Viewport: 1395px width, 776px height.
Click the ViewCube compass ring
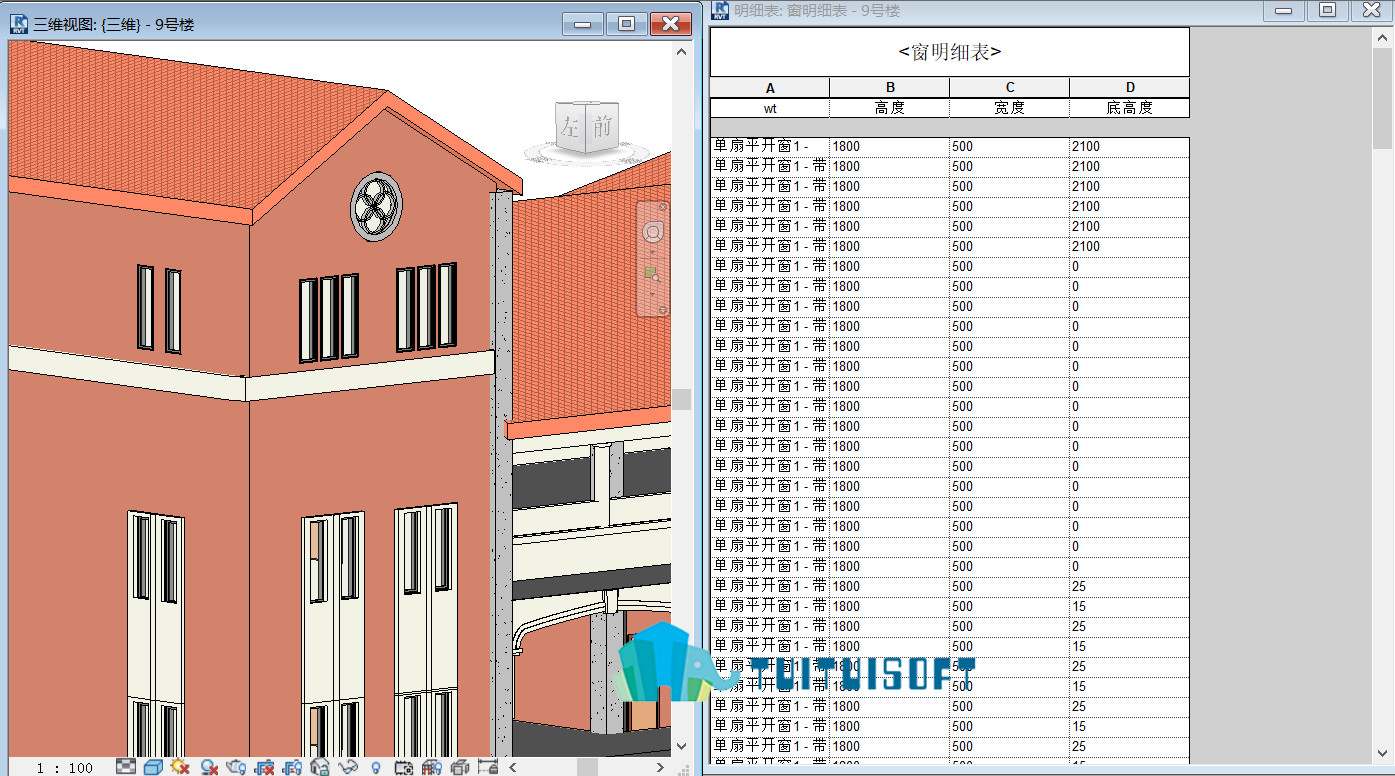(x=585, y=156)
